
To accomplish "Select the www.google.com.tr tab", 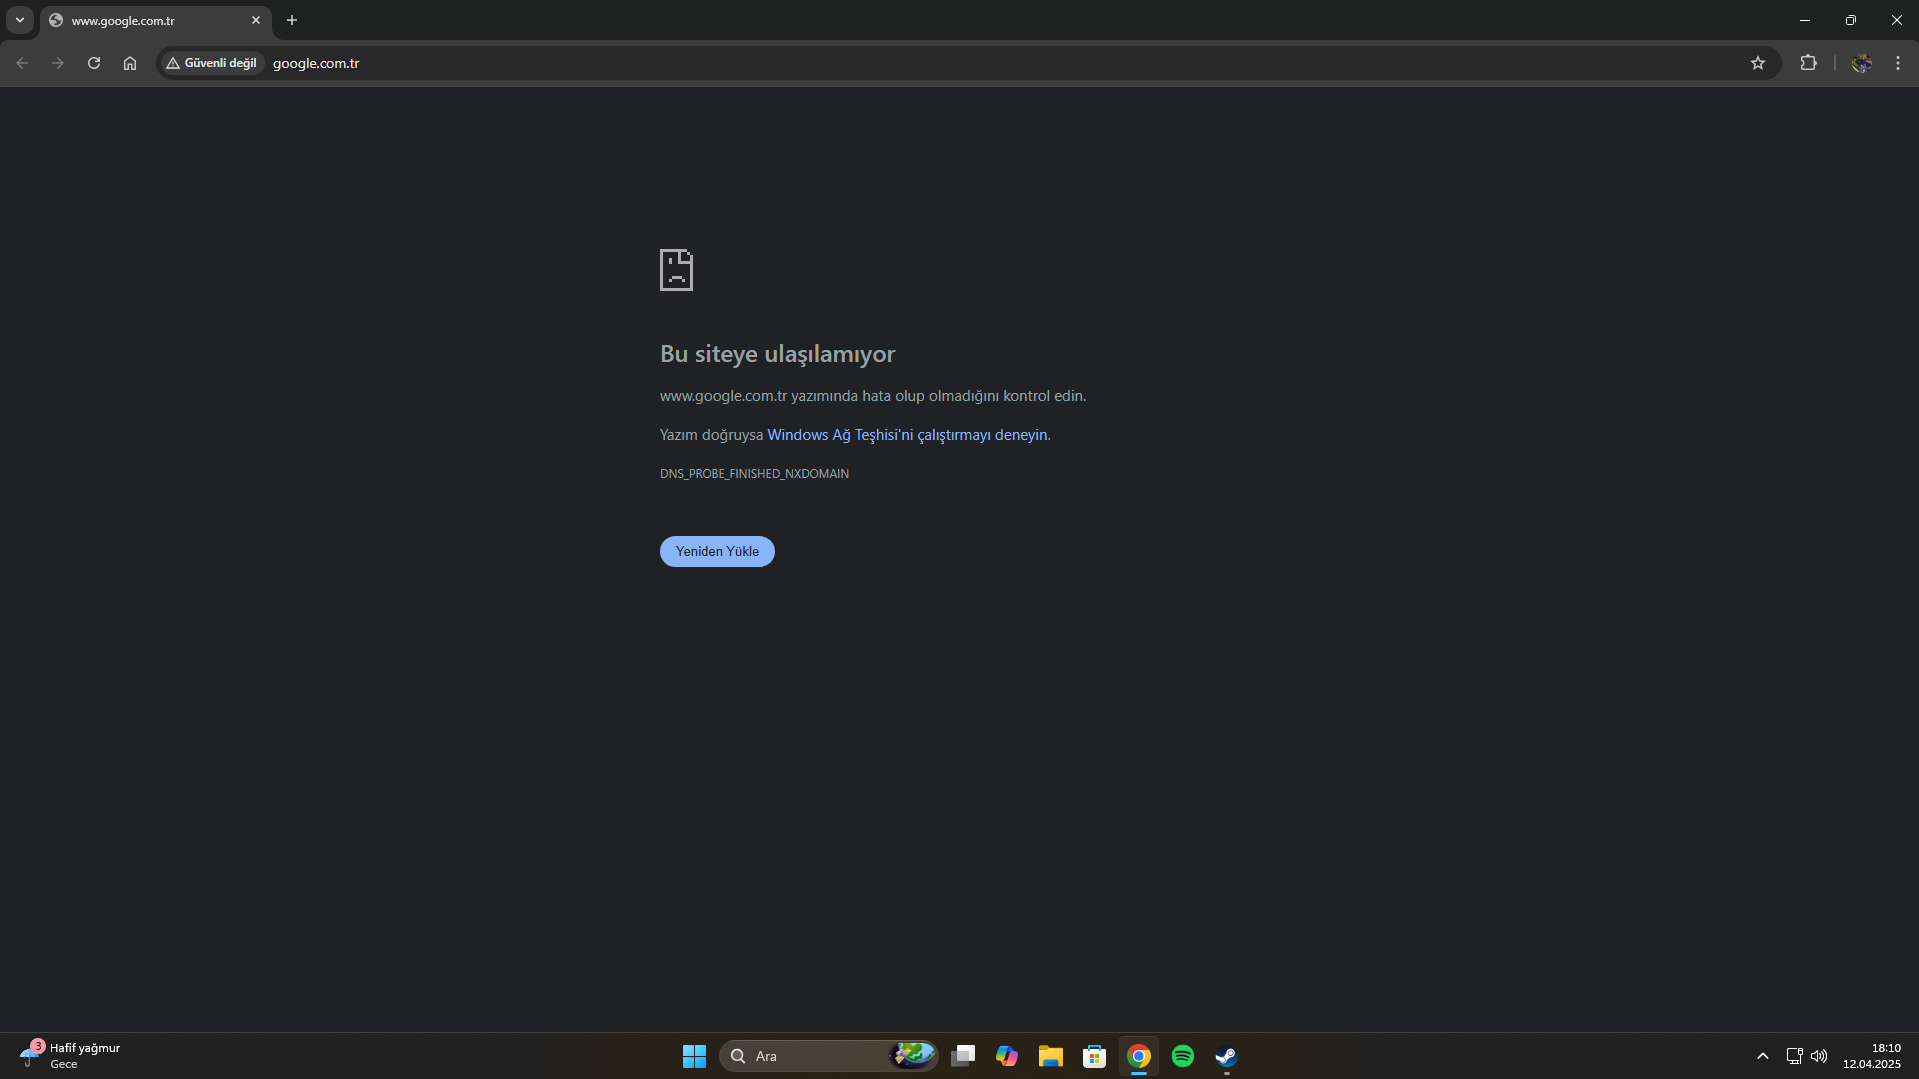I will [156, 20].
